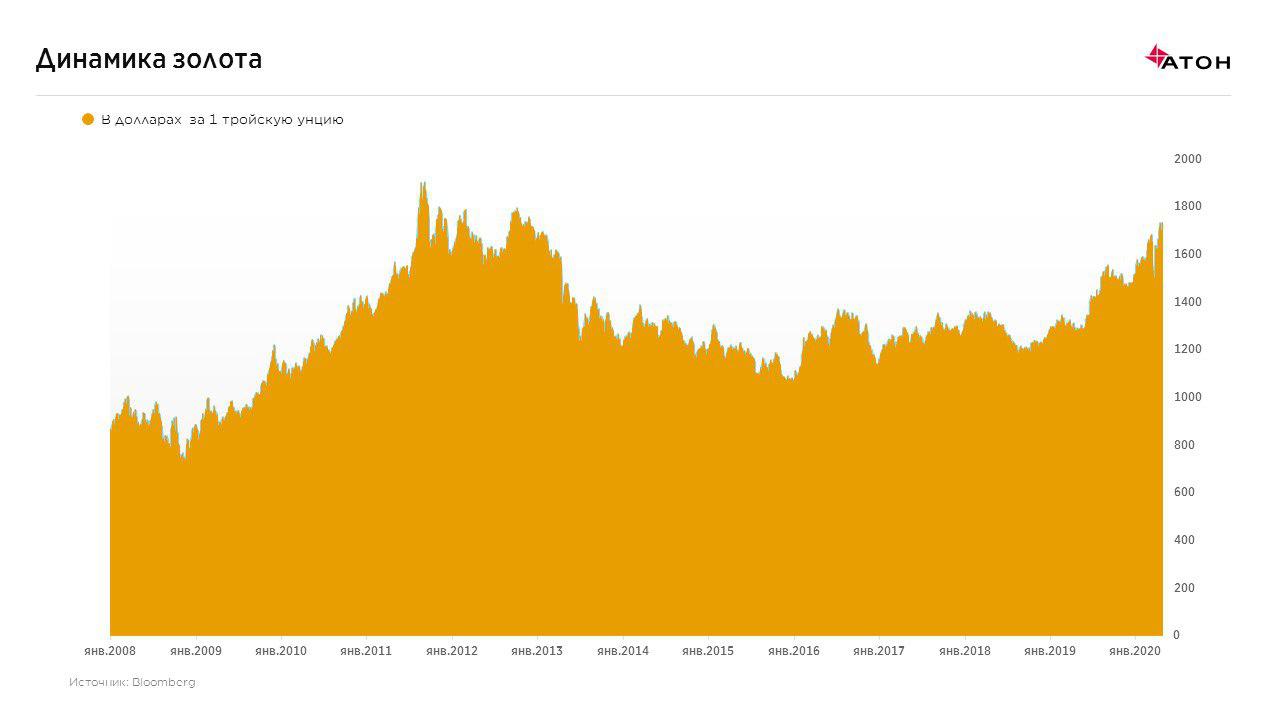
Task: Select the 'янв.2014' x-axis label
Action: point(622,651)
